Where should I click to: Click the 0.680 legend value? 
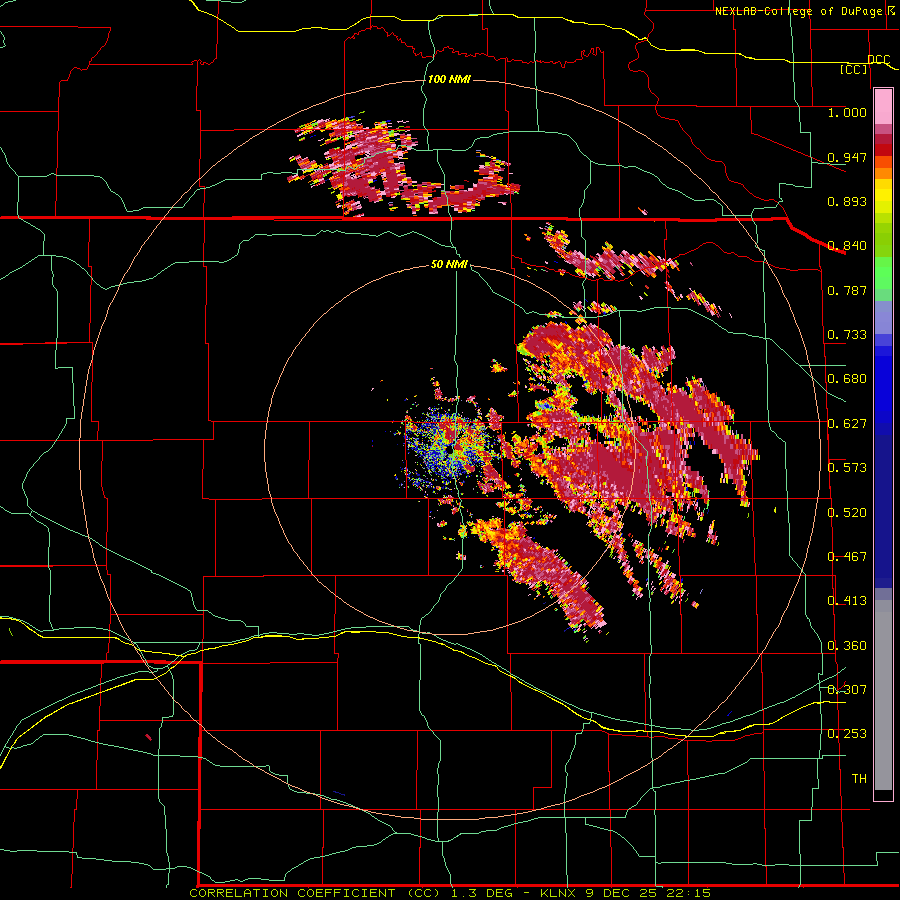[847, 379]
